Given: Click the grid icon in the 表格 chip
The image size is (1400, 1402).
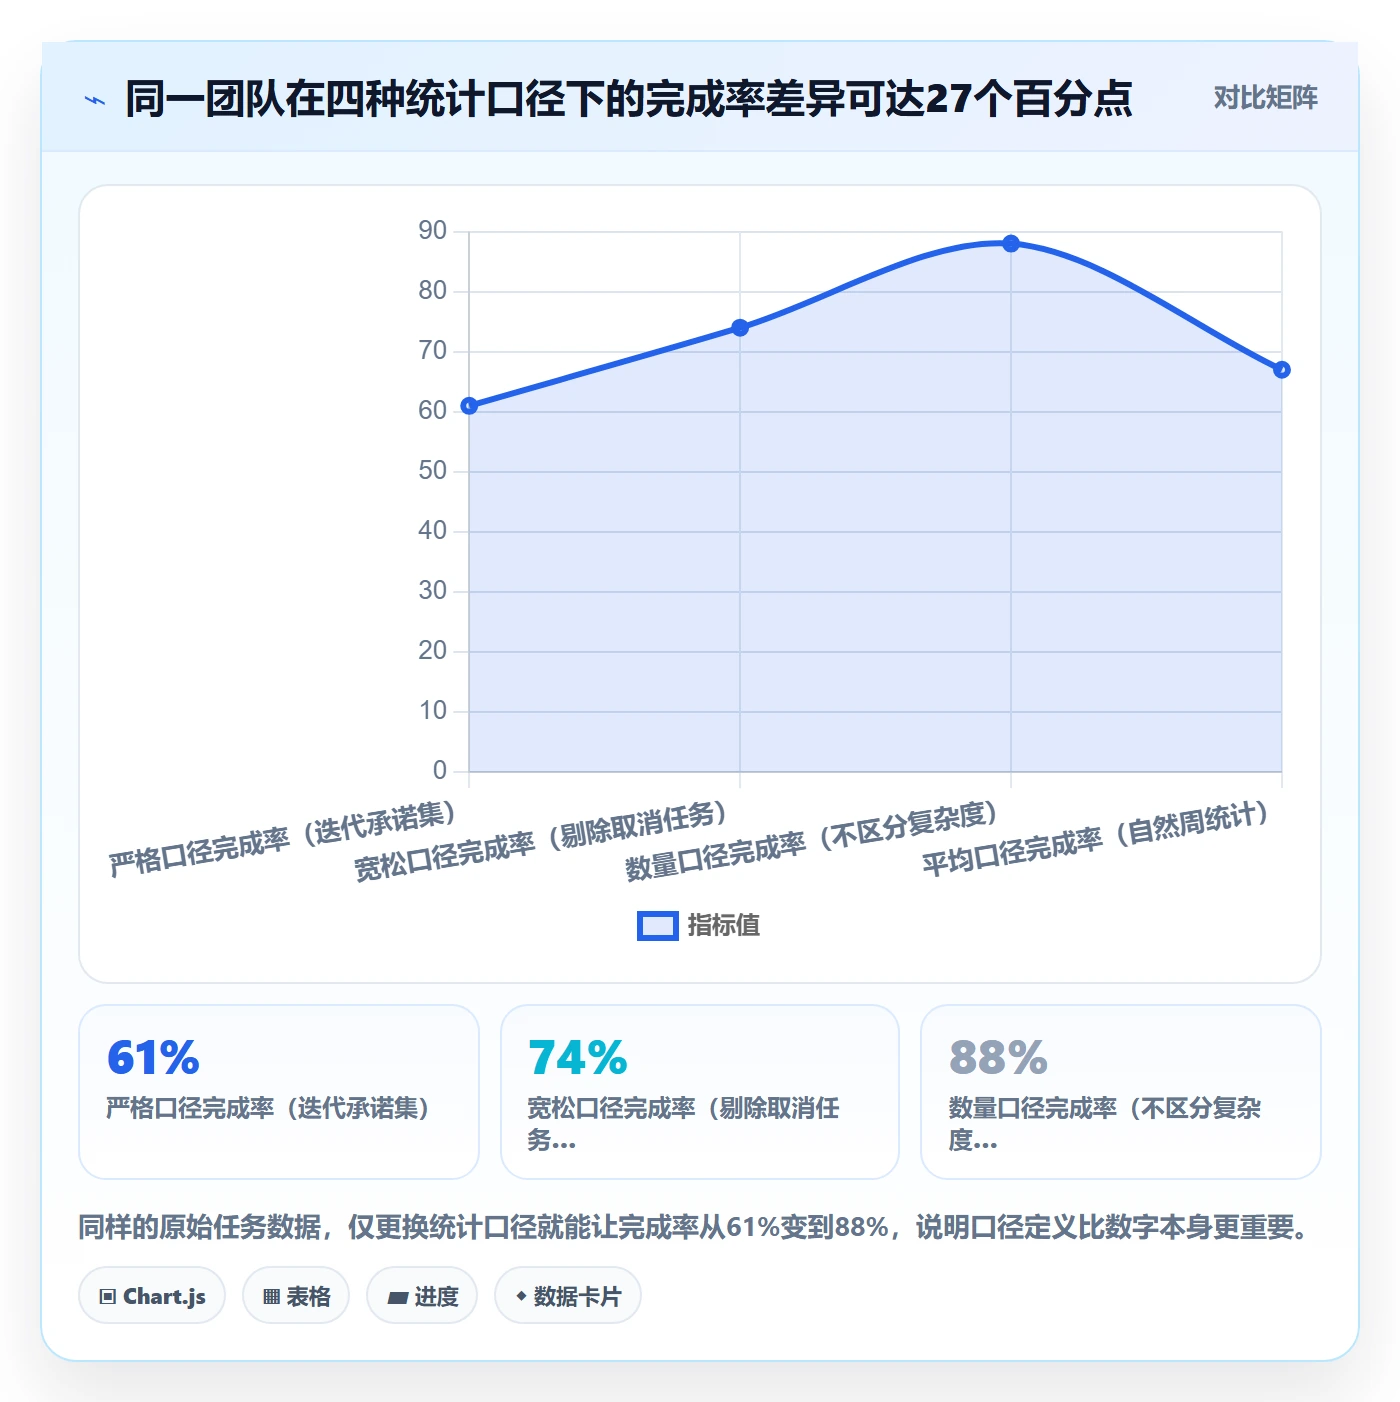Looking at the screenshot, I should tap(271, 1297).
